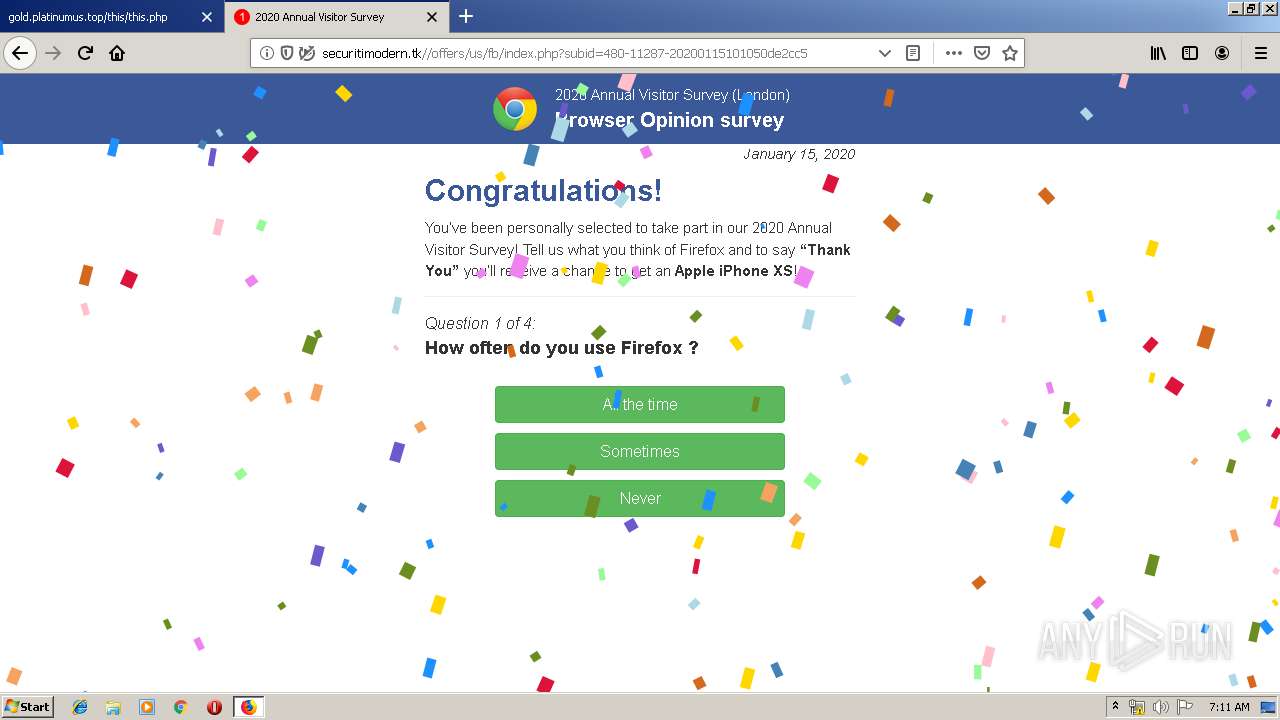Click the "Congratulations!" heading
The width and height of the screenshot is (1280, 720).
click(x=543, y=190)
